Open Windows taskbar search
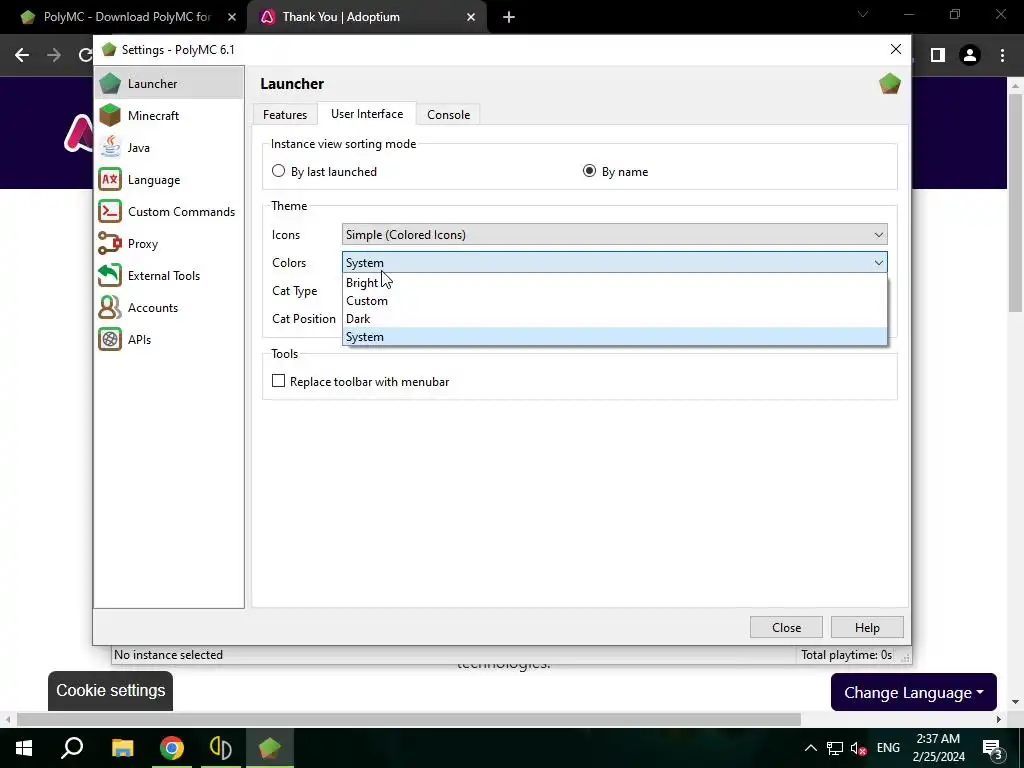This screenshot has width=1024, height=768. (x=72, y=748)
